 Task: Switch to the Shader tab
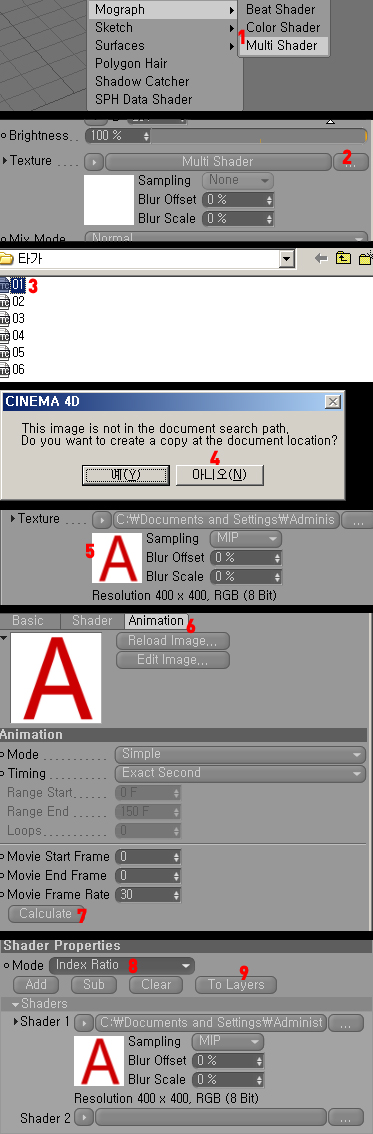tap(92, 621)
